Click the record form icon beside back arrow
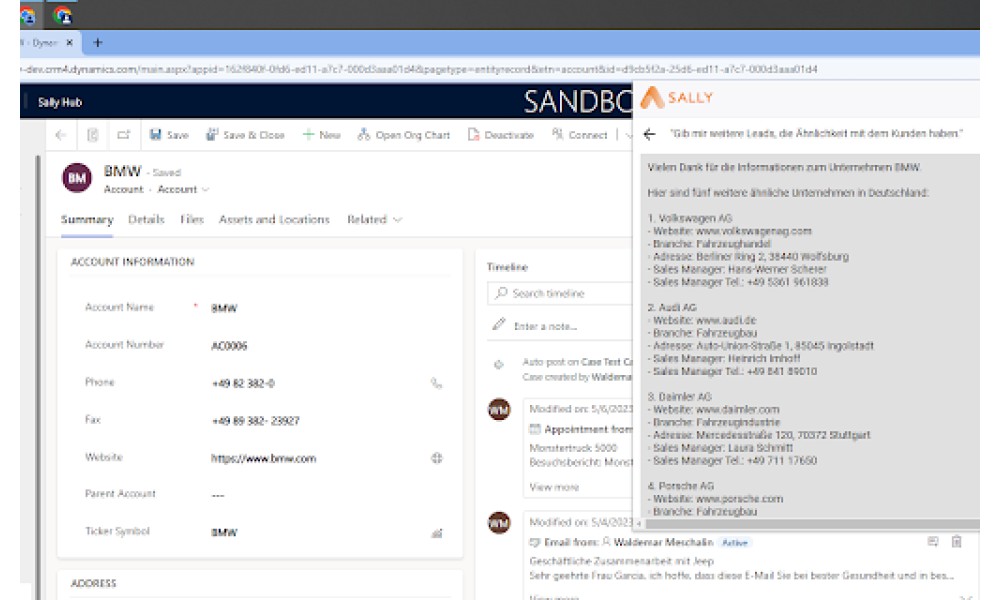The height and width of the screenshot is (600, 1000). 92,135
